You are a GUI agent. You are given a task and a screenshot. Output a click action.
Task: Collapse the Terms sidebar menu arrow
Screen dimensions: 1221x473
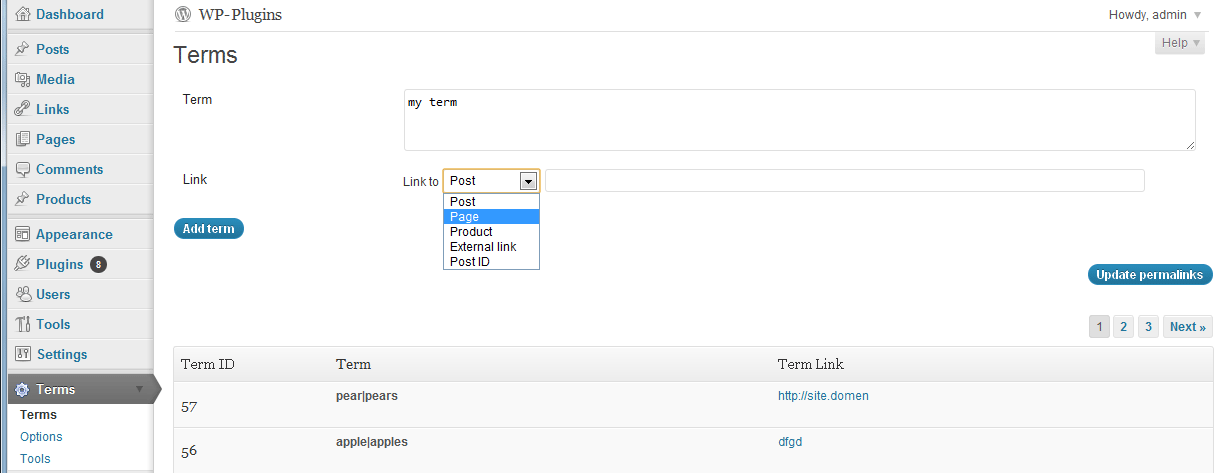[140, 389]
